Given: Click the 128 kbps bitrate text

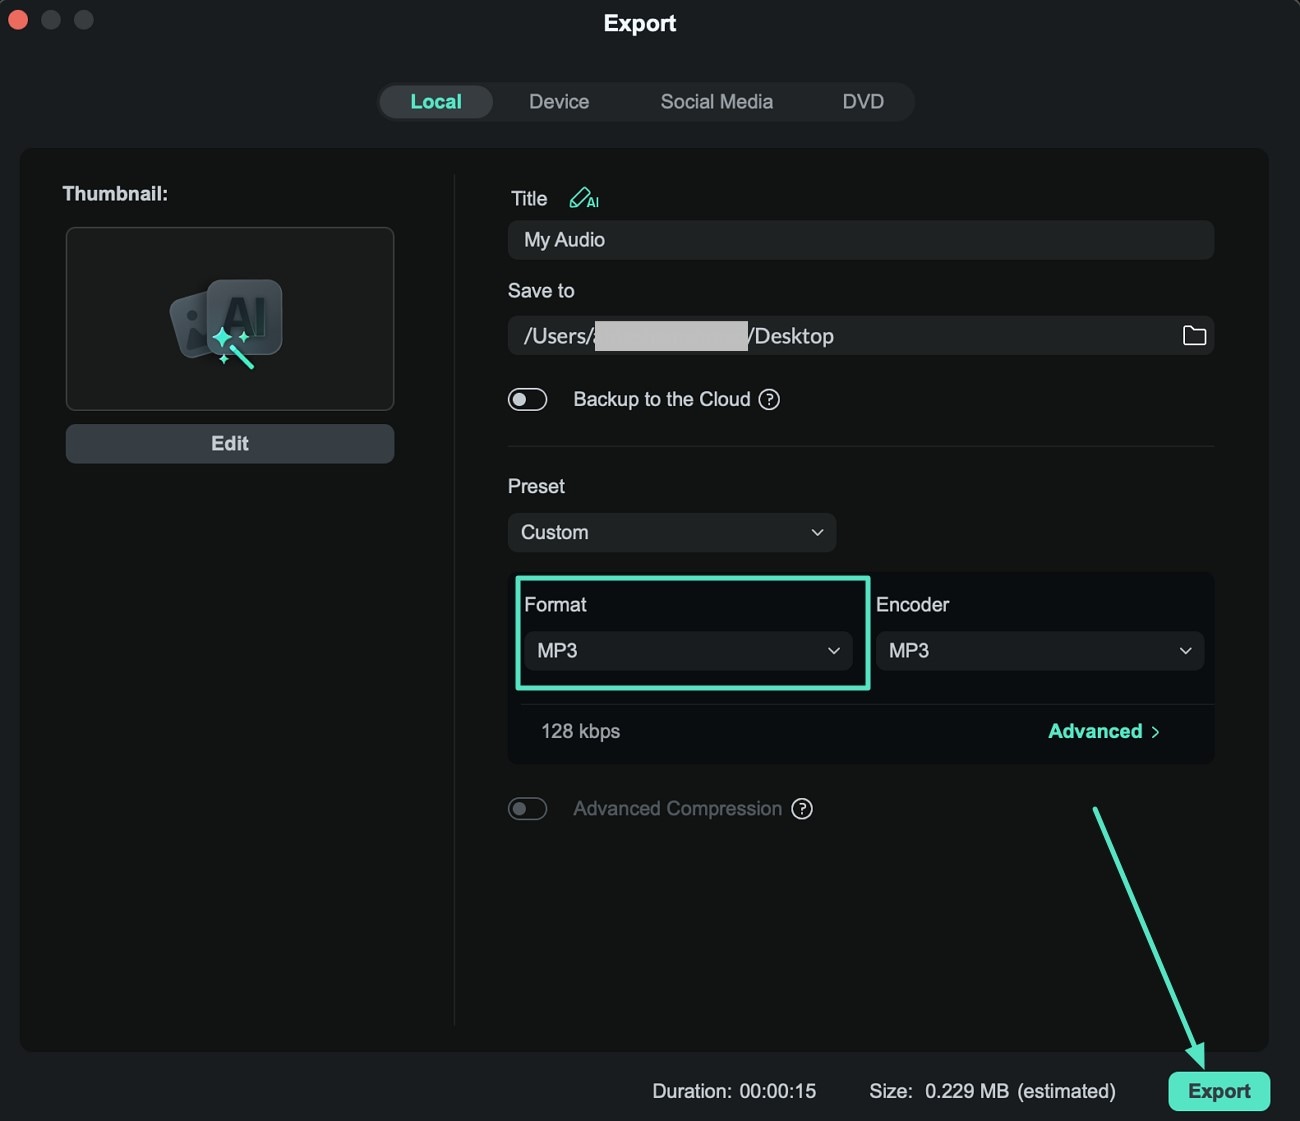Looking at the screenshot, I should pyautogui.click(x=581, y=732).
